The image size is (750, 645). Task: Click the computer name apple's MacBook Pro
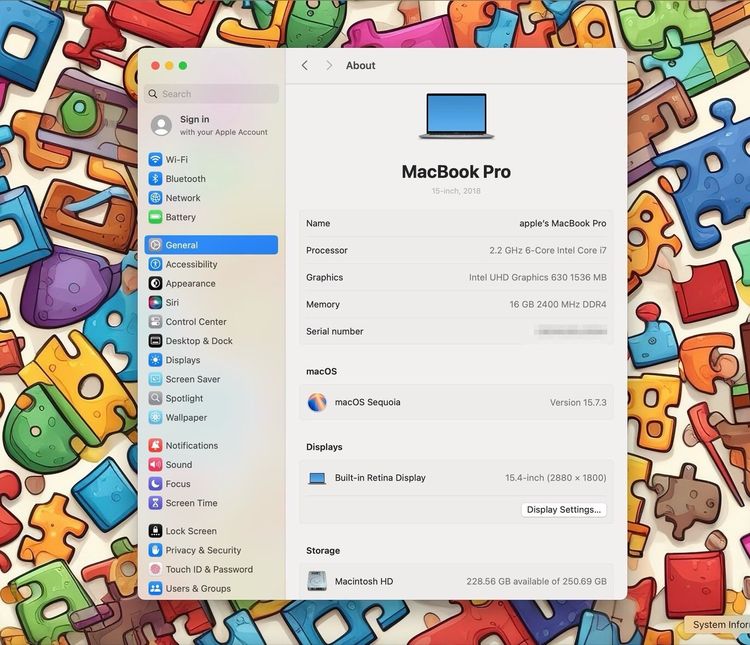tap(562, 223)
